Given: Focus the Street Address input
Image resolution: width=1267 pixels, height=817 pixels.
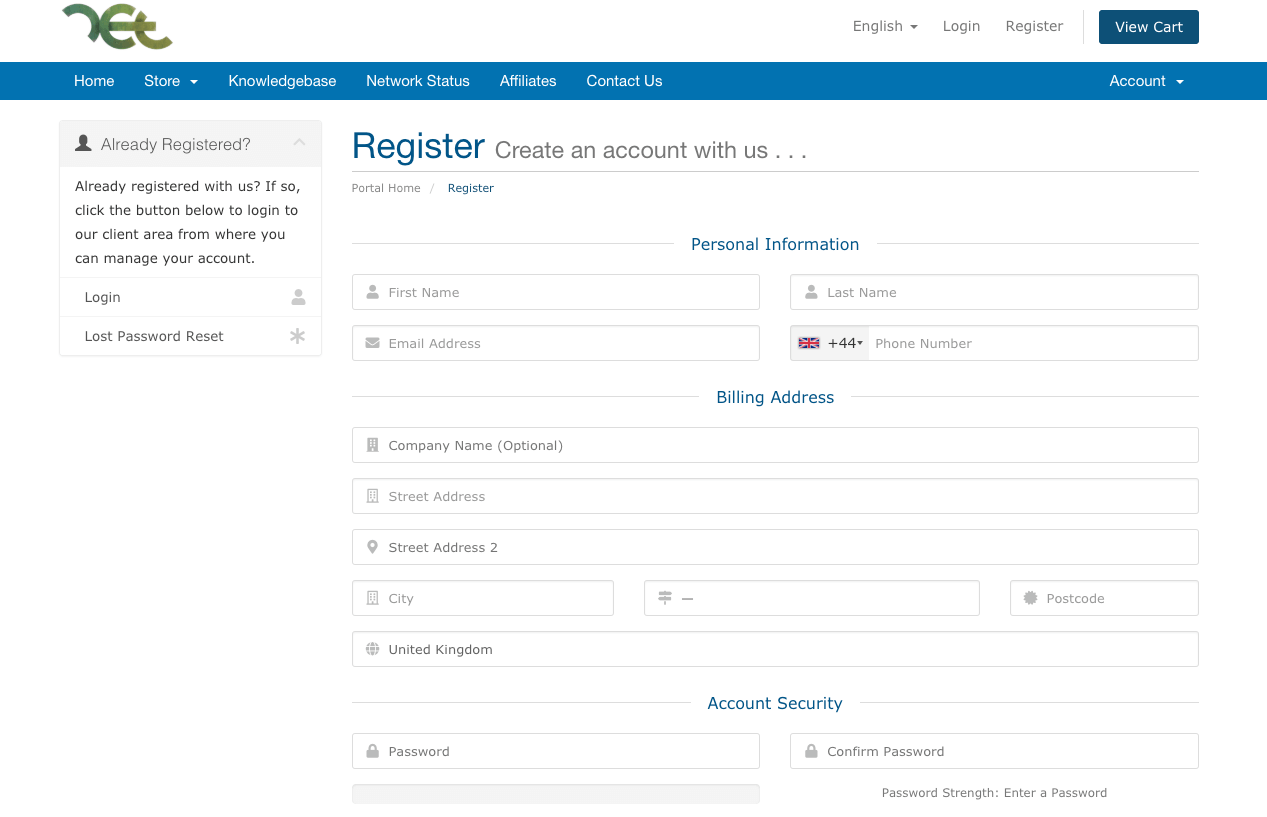Looking at the screenshot, I should (x=775, y=496).
